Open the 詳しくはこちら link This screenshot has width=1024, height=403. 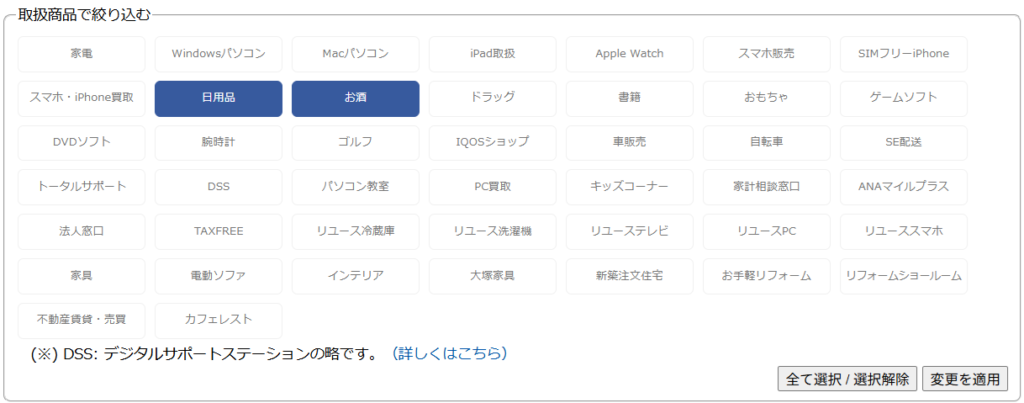point(449,353)
